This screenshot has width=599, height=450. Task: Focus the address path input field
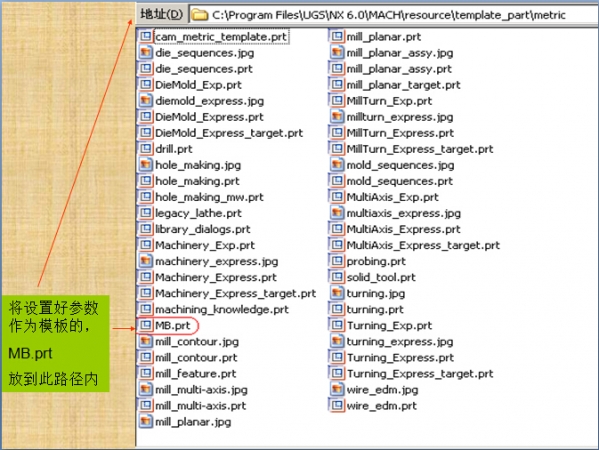(393, 15)
